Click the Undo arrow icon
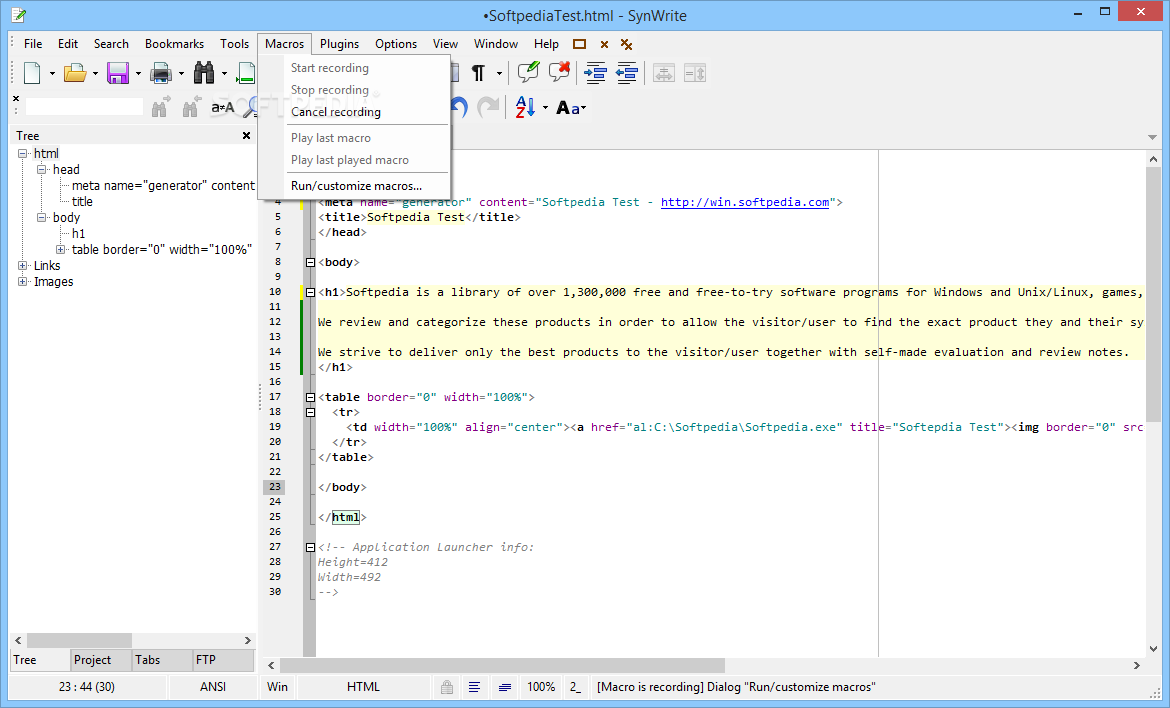The height and width of the screenshot is (708, 1170). [459, 108]
